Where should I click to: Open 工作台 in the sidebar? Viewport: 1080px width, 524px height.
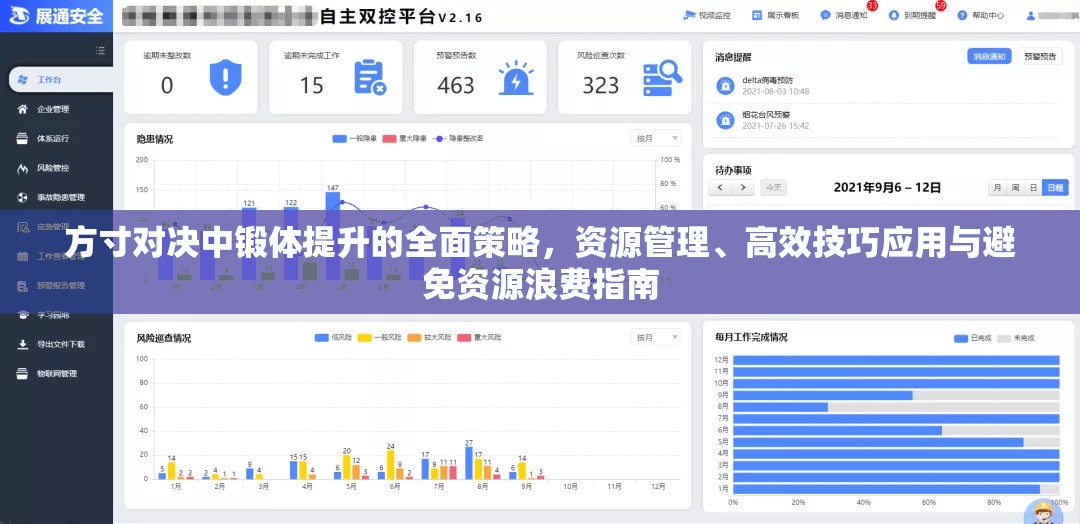click(61, 80)
